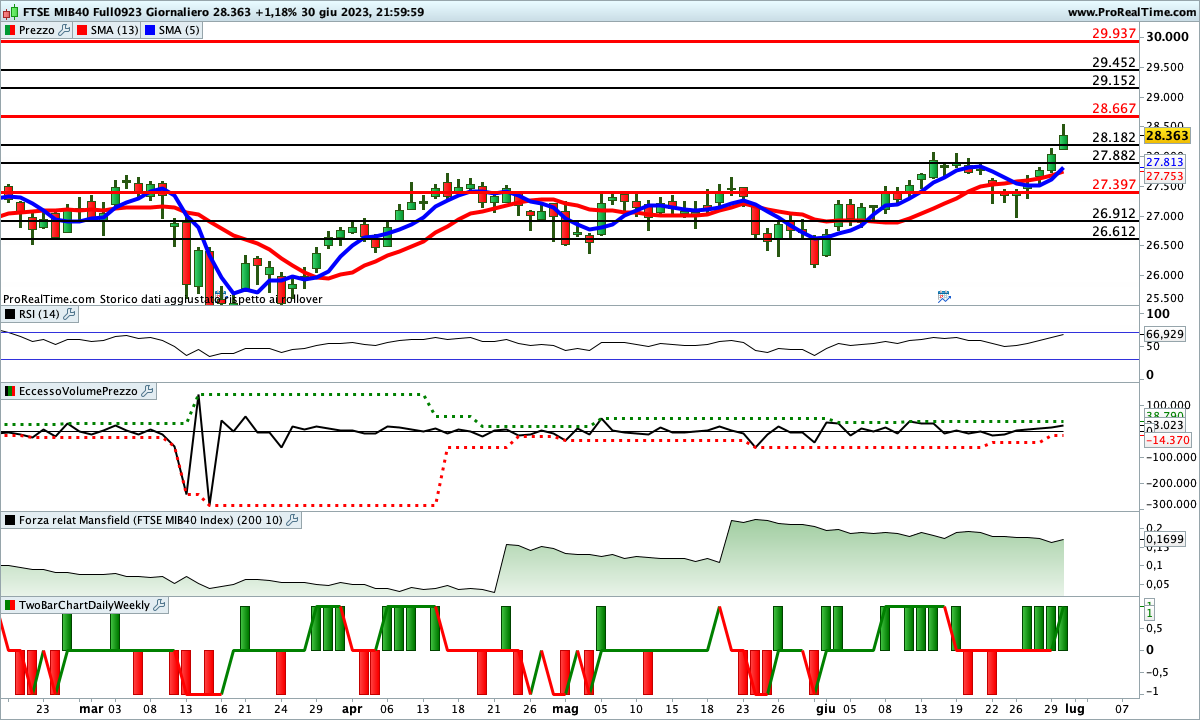
Task: Click the Mansfield value label 0,1699
Action: [x=1164, y=539]
